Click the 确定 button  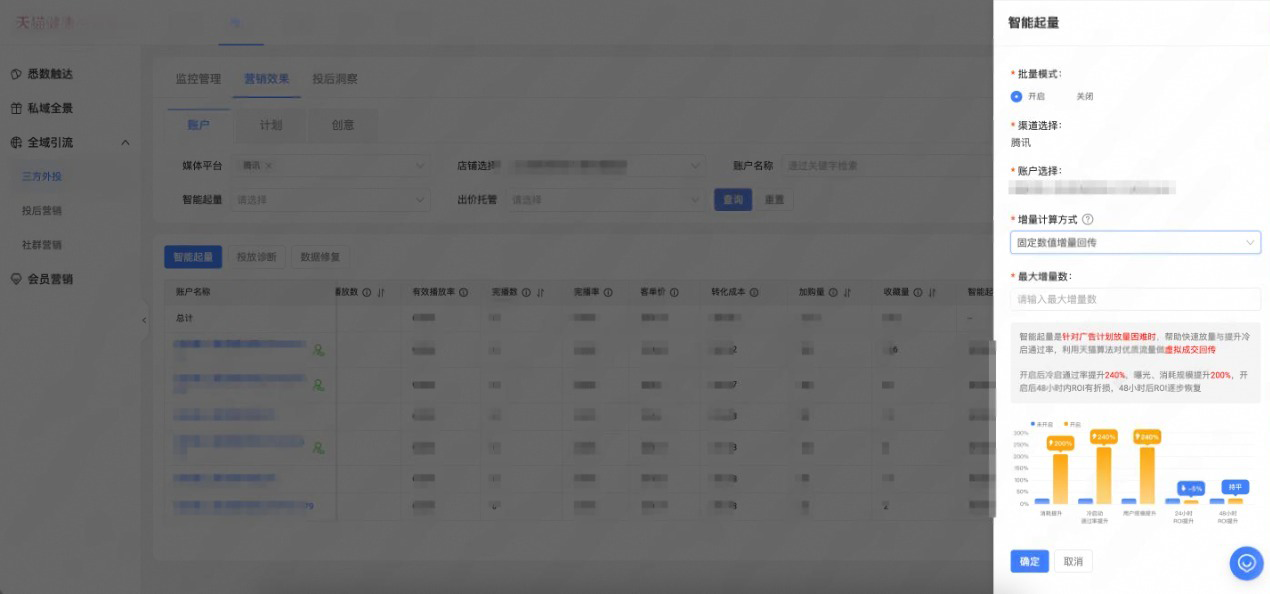coord(1029,561)
